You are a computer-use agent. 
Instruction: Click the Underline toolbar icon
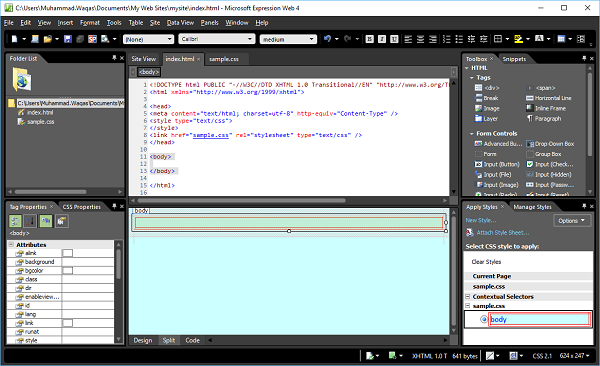(394, 39)
